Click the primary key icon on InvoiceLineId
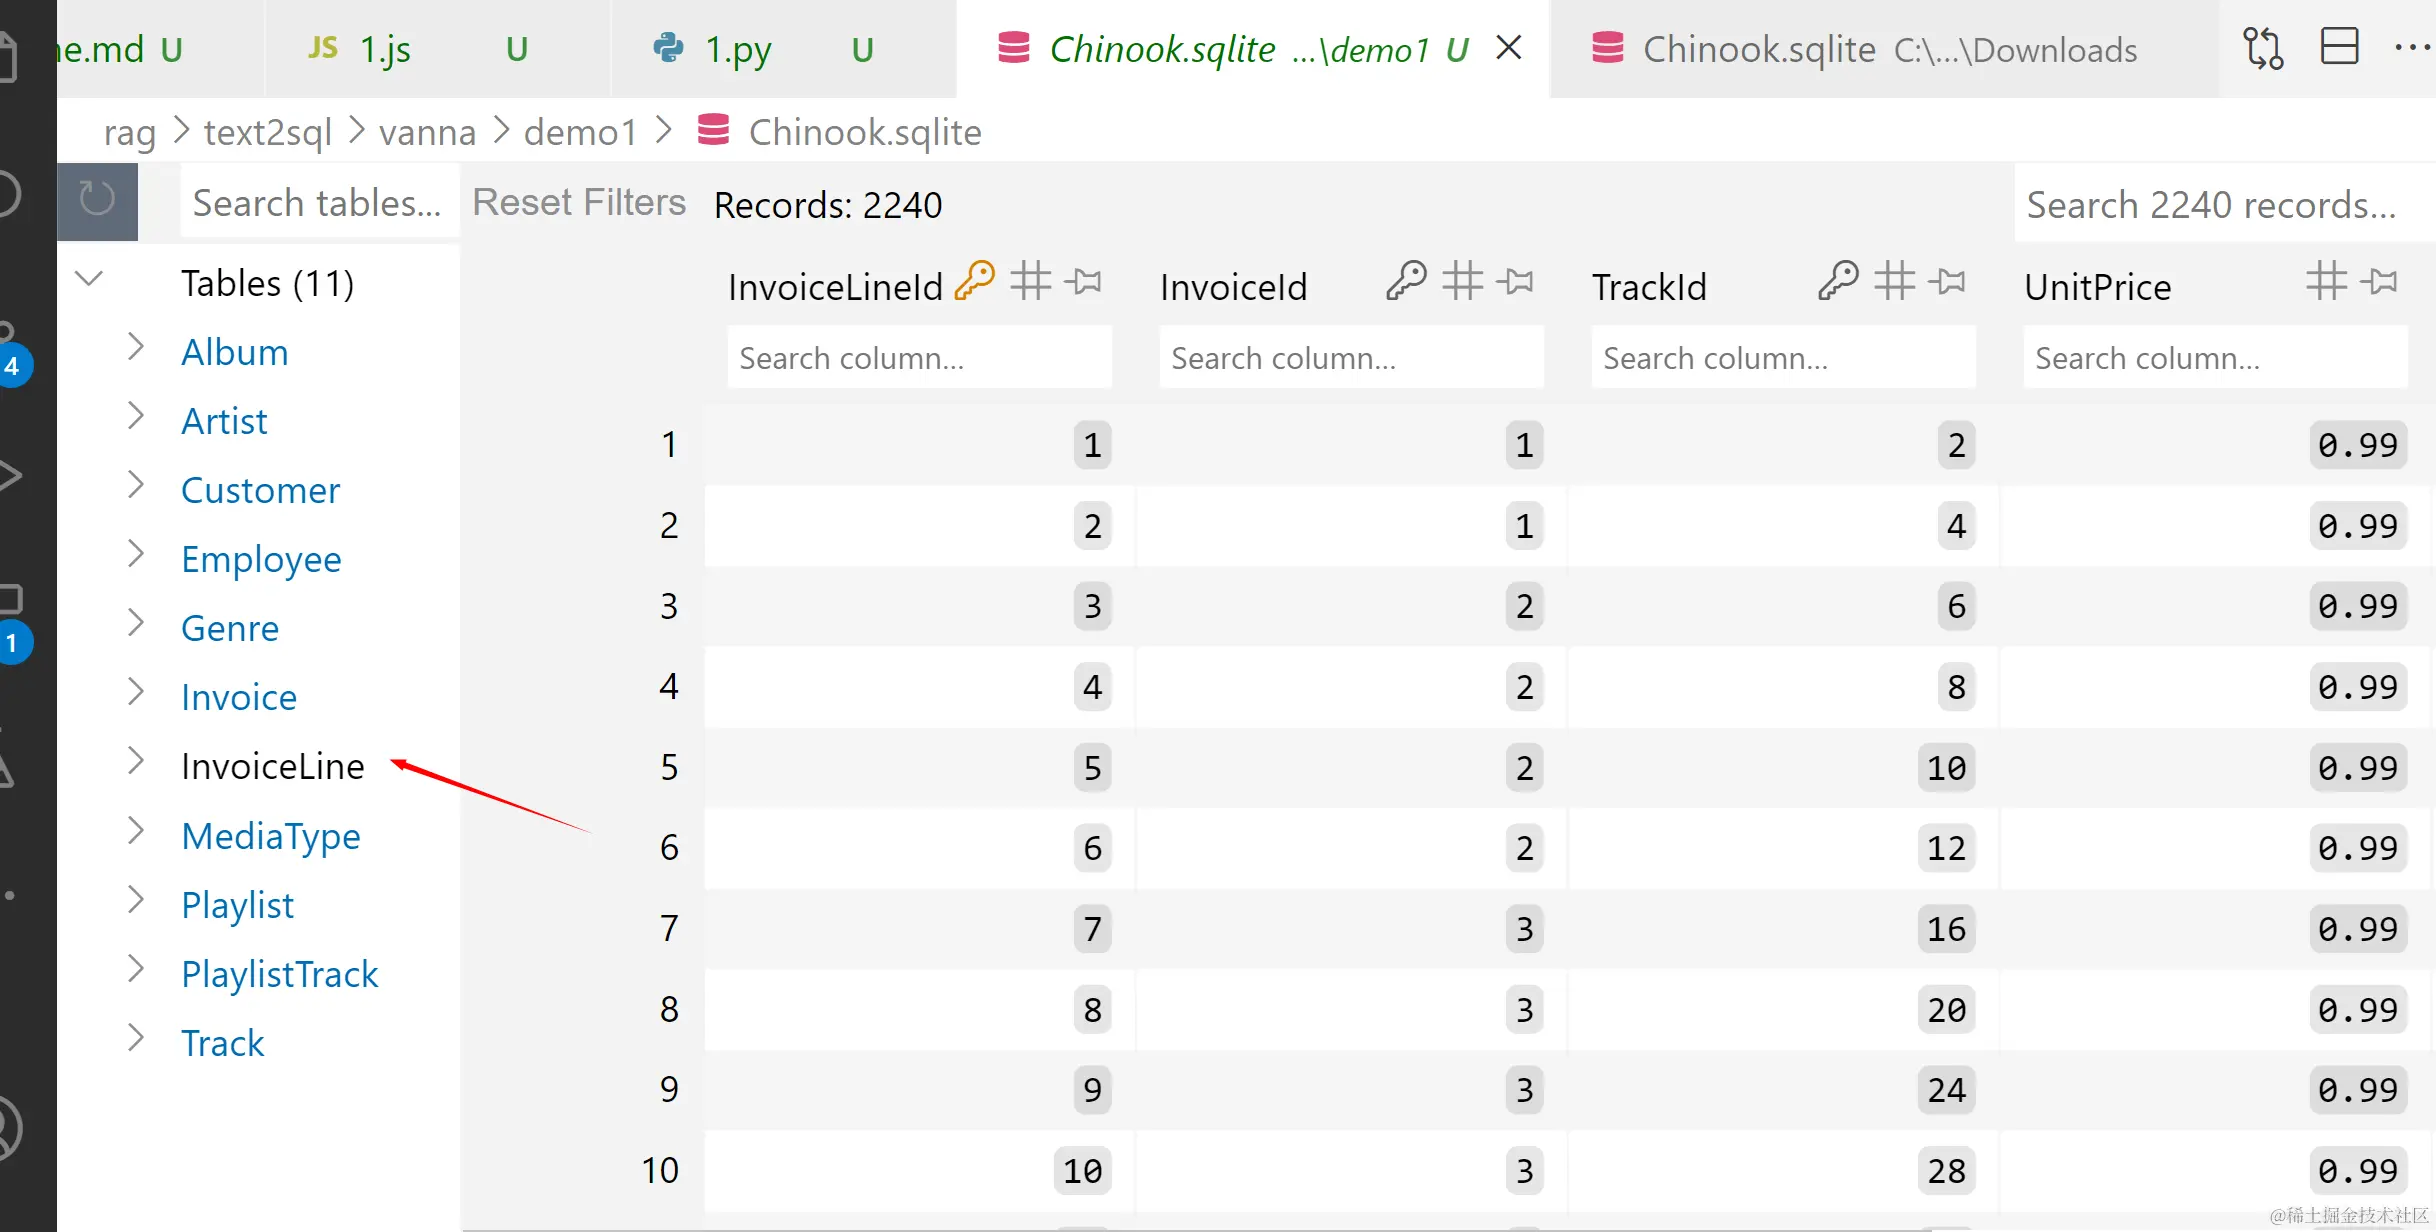Screen dimensions: 2436x1232 [x=974, y=281]
